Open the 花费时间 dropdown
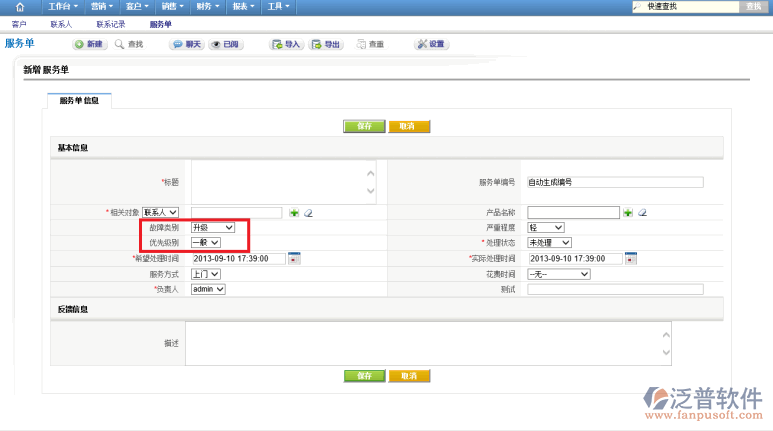773x431 pixels. 558,274
